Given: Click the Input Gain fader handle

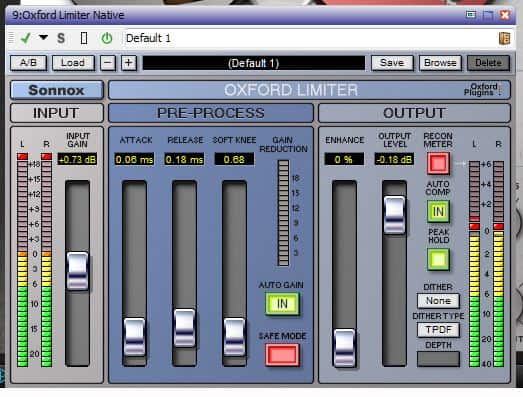Looking at the screenshot, I should [77, 271].
